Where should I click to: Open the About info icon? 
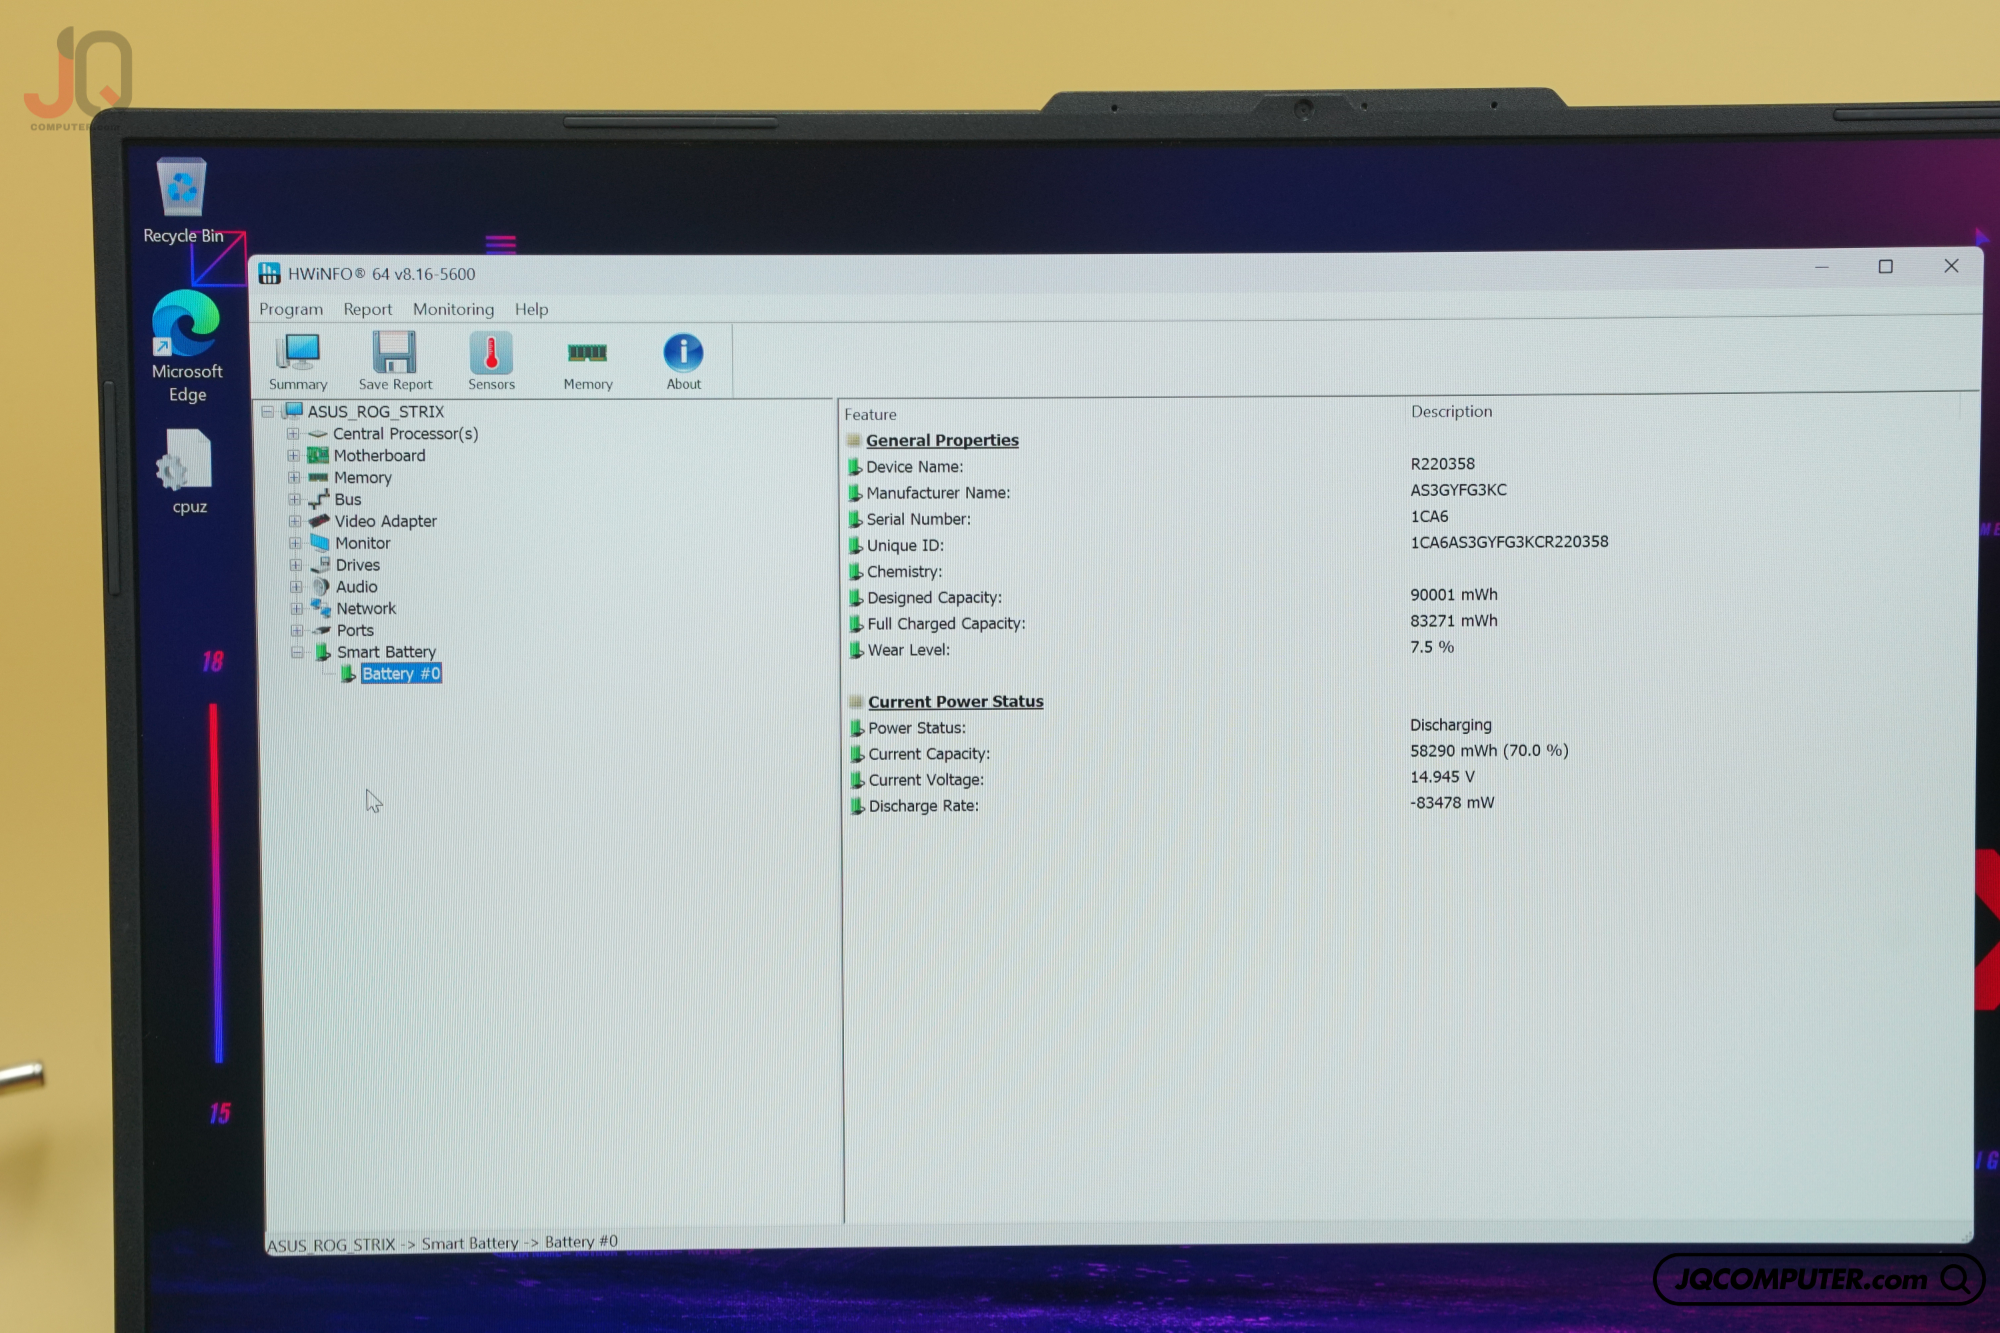[x=683, y=361]
